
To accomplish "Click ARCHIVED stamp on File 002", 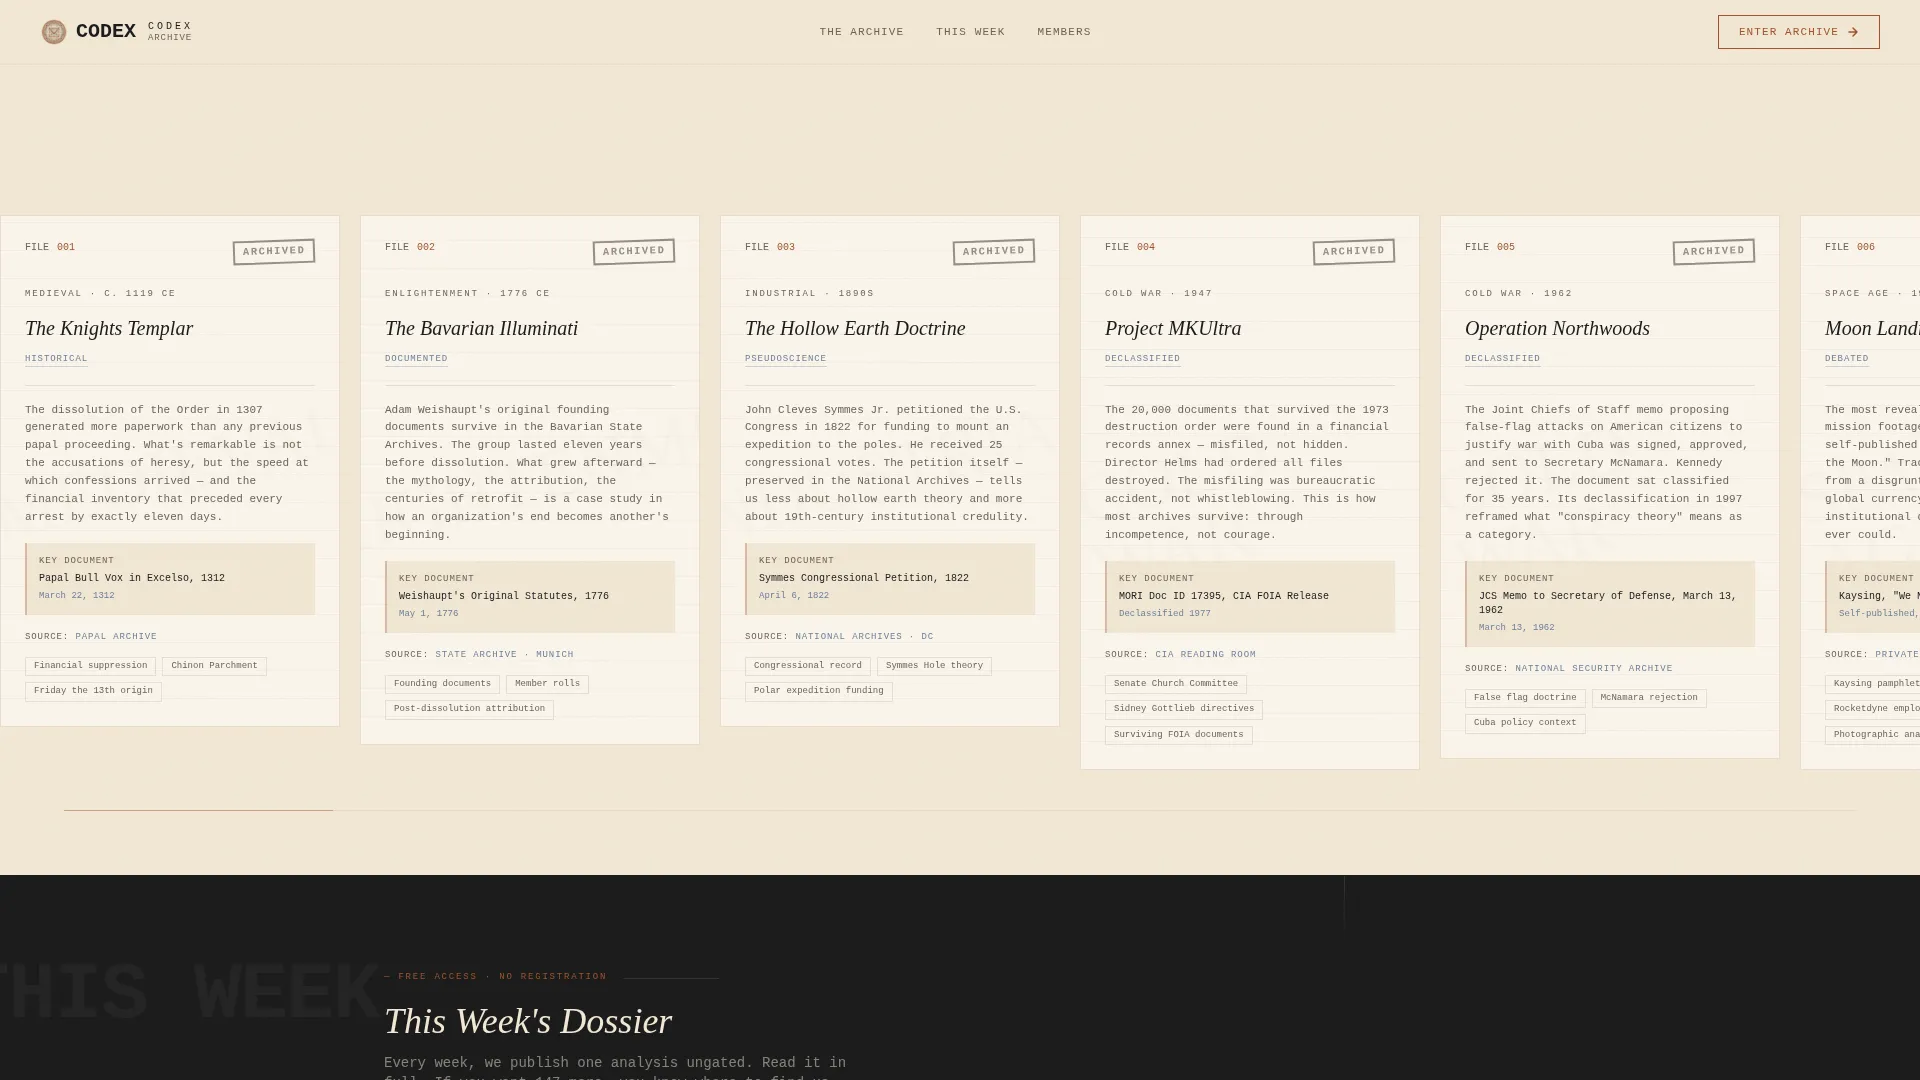I will [634, 251].
